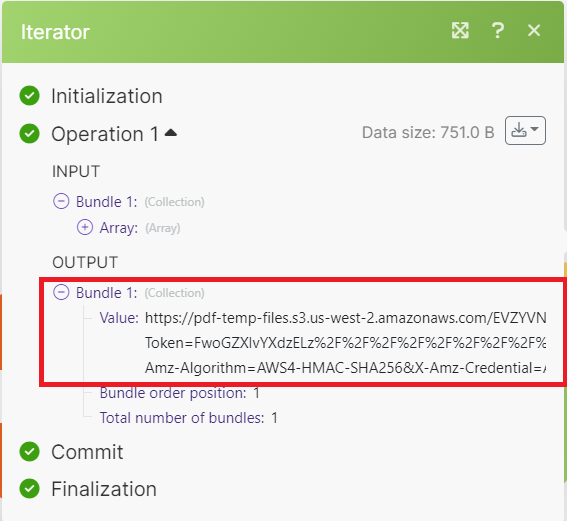The width and height of the screenshot is (567, 521).
Task: Click the Operation 1 green check icon
Action: [x=29, y=133]
